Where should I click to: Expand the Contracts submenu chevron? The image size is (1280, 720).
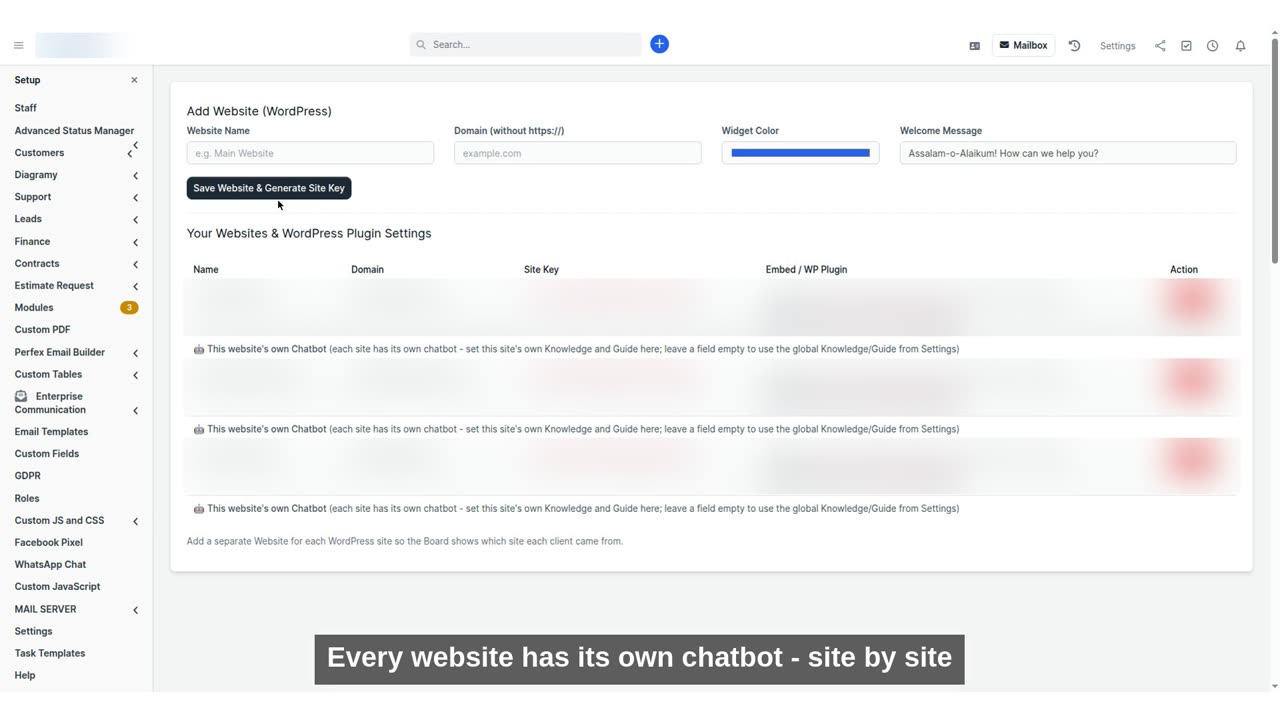(135, 265)
